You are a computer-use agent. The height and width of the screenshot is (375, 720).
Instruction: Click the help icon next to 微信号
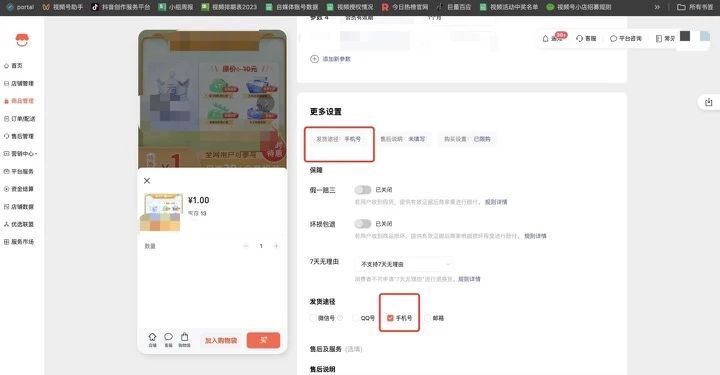pos(340,318)
